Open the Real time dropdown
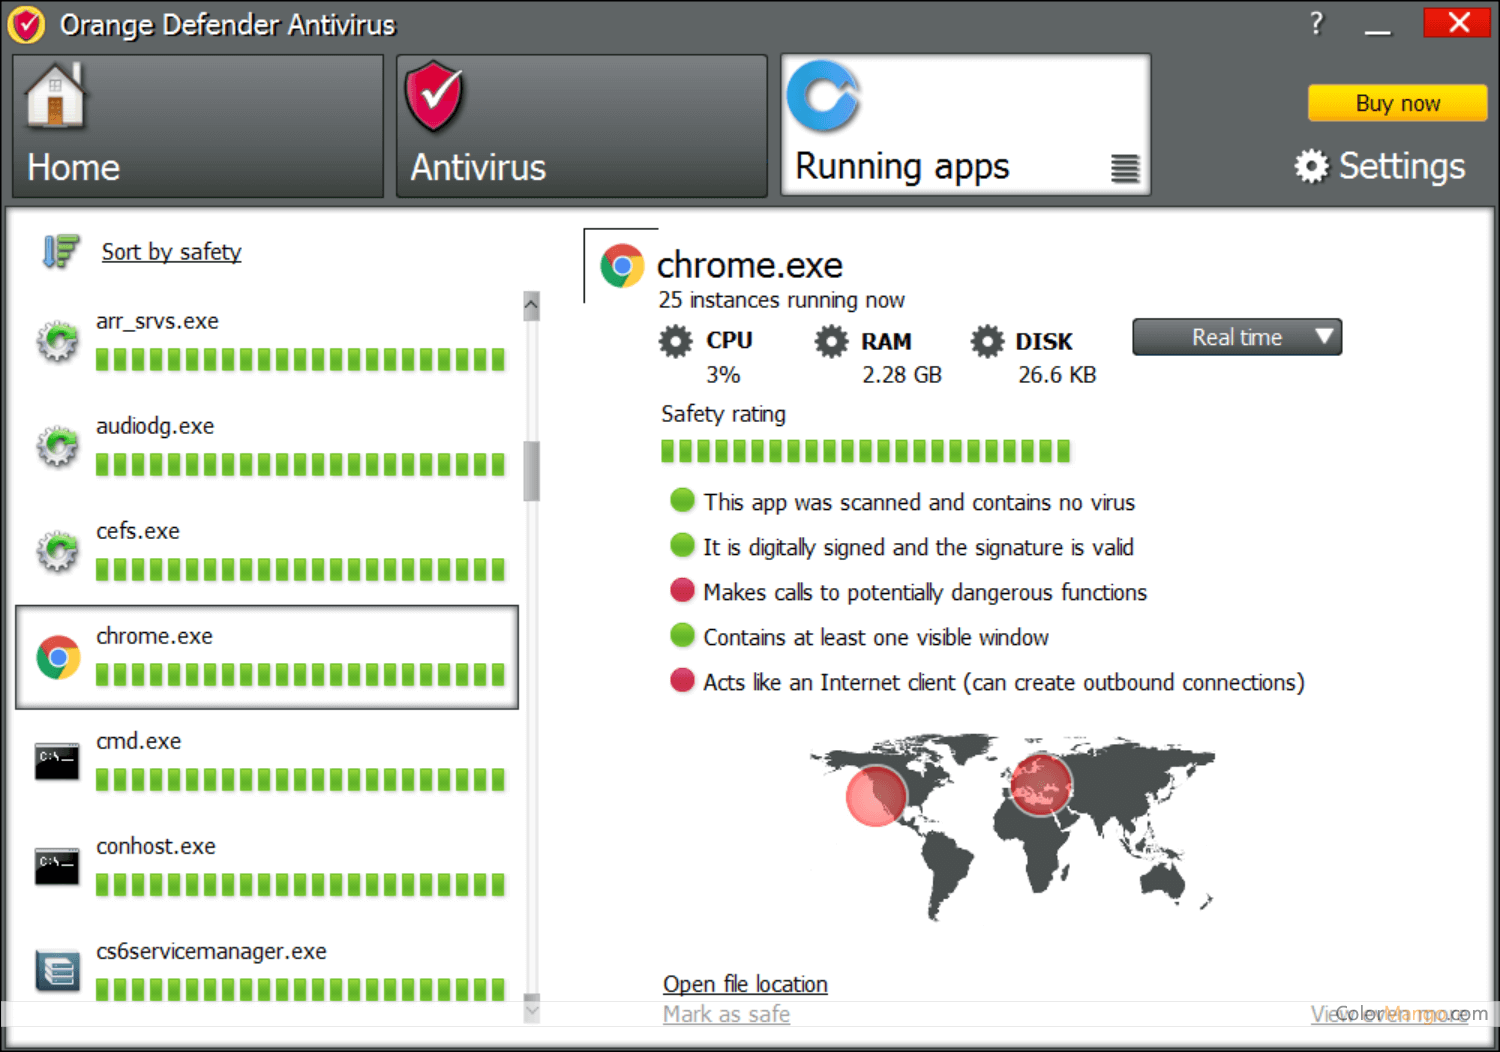Viewport: 1500px width, 1052px height. [1236, 337]
